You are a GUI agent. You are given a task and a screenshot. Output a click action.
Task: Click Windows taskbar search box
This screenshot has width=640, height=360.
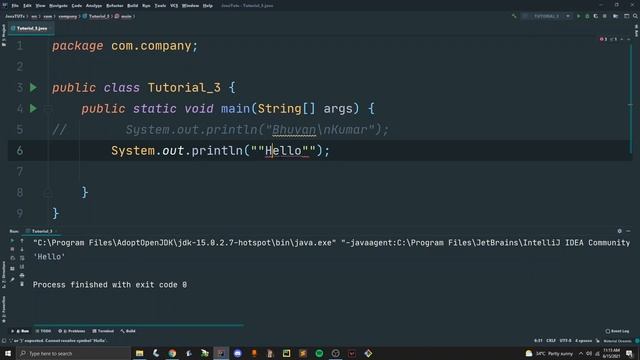(73, 353)
